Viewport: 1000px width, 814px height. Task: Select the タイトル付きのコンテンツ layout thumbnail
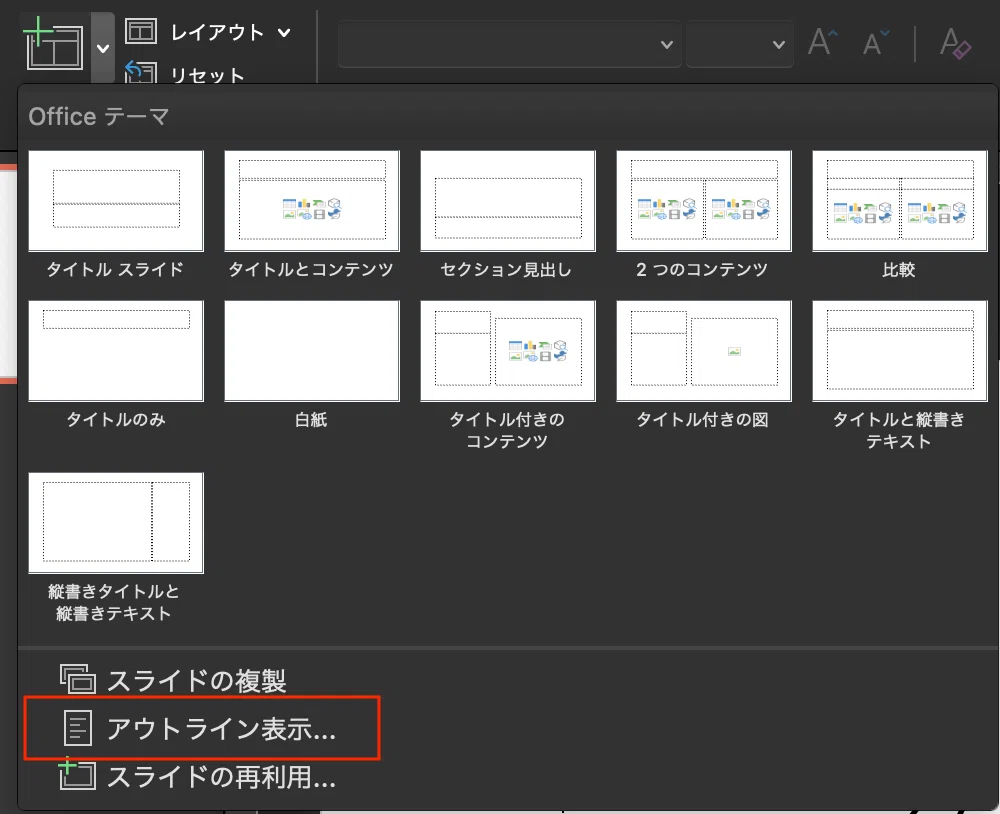(x=508, y=351)
